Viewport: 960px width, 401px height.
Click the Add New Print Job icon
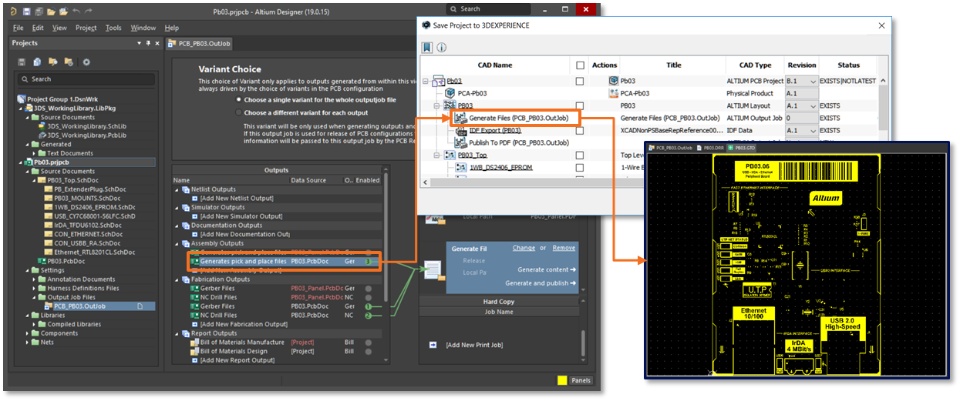coord(433,345)
